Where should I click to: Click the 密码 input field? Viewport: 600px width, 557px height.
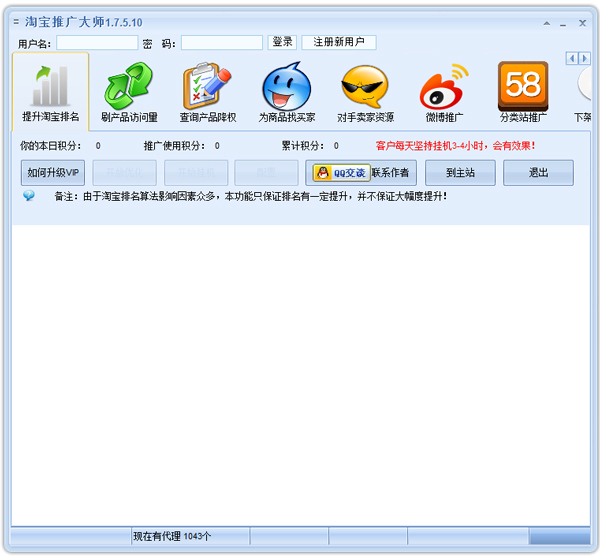tap(222, 42)
